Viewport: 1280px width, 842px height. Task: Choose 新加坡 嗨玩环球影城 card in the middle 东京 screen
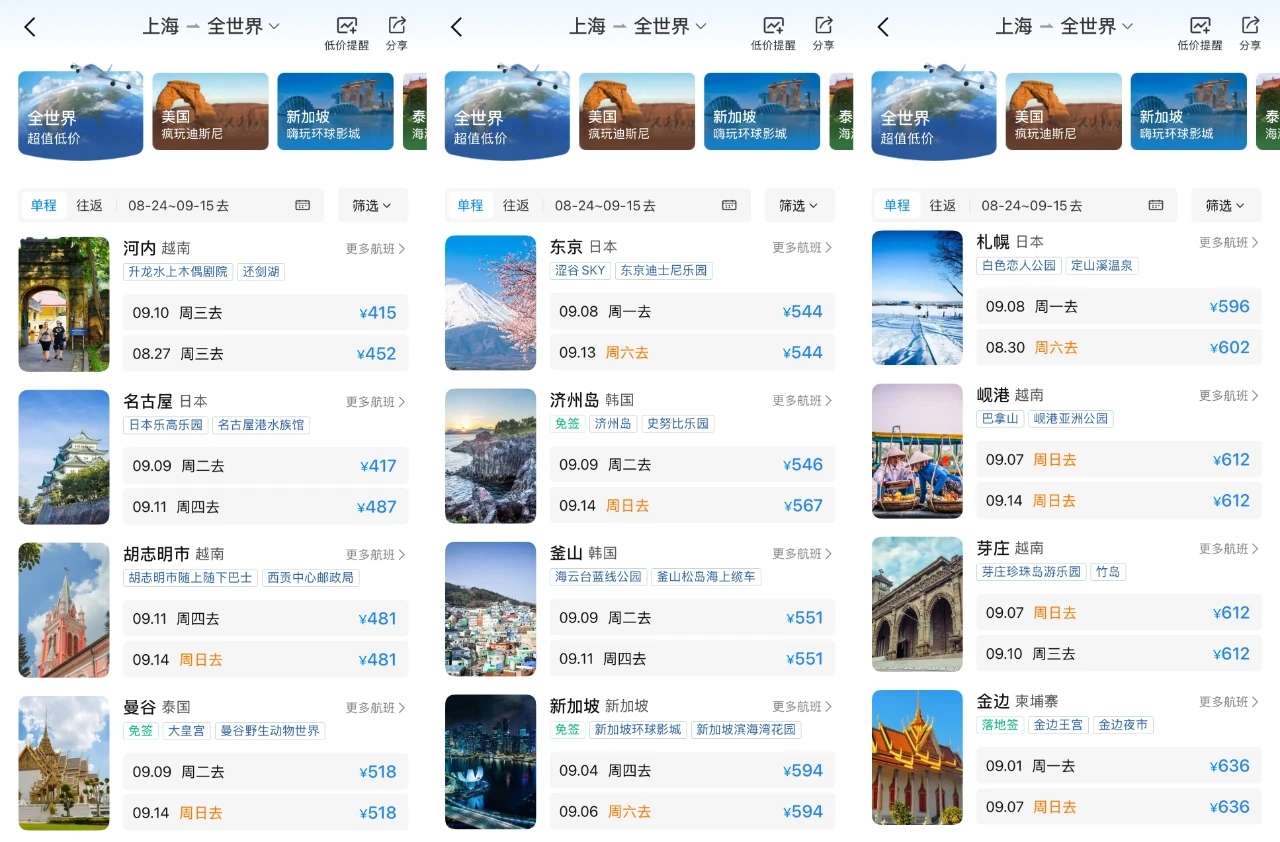point(762,111)
